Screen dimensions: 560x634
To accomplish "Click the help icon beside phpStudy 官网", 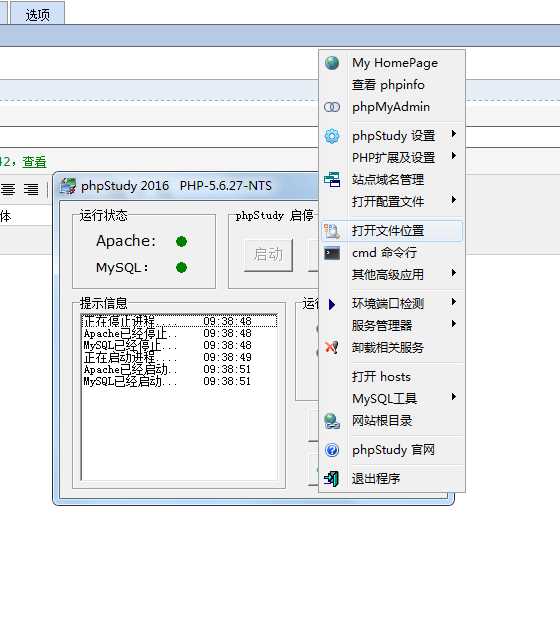I will tap(332, 450).
